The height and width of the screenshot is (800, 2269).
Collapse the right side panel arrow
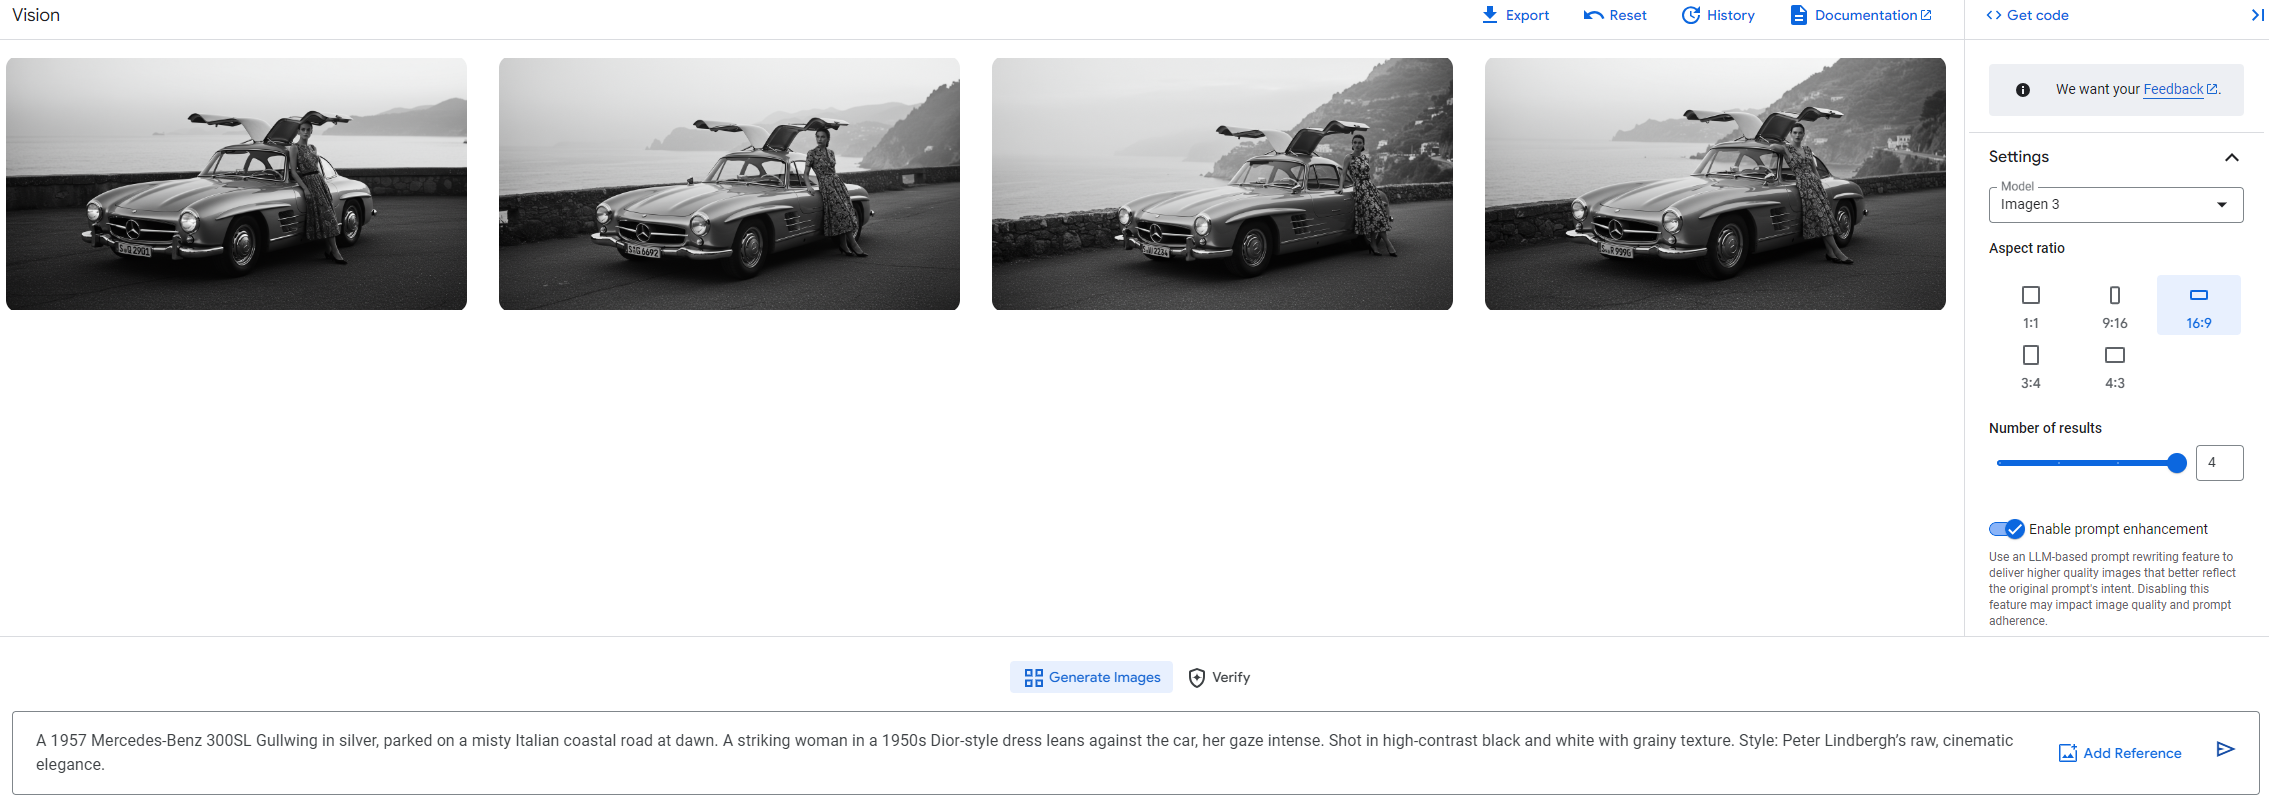point(2258,15)
